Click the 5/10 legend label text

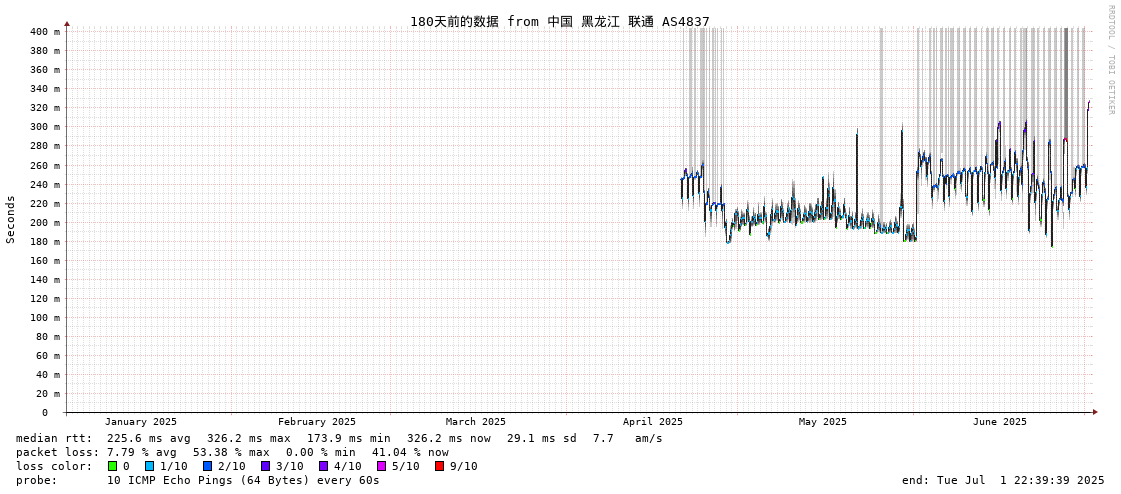(405, 466)
